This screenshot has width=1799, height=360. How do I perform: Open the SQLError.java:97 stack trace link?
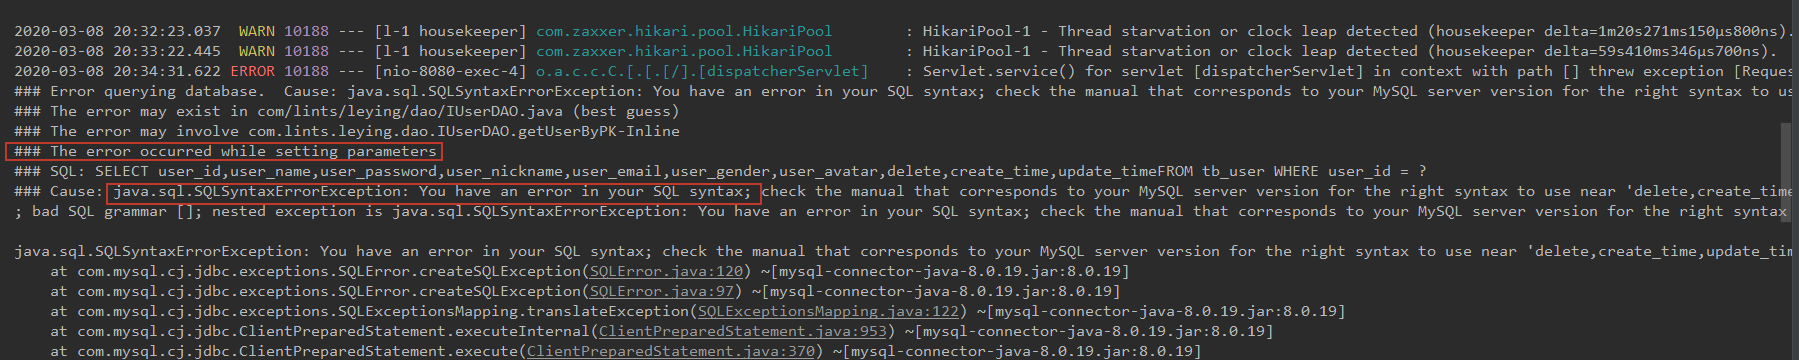pos(662,291)
